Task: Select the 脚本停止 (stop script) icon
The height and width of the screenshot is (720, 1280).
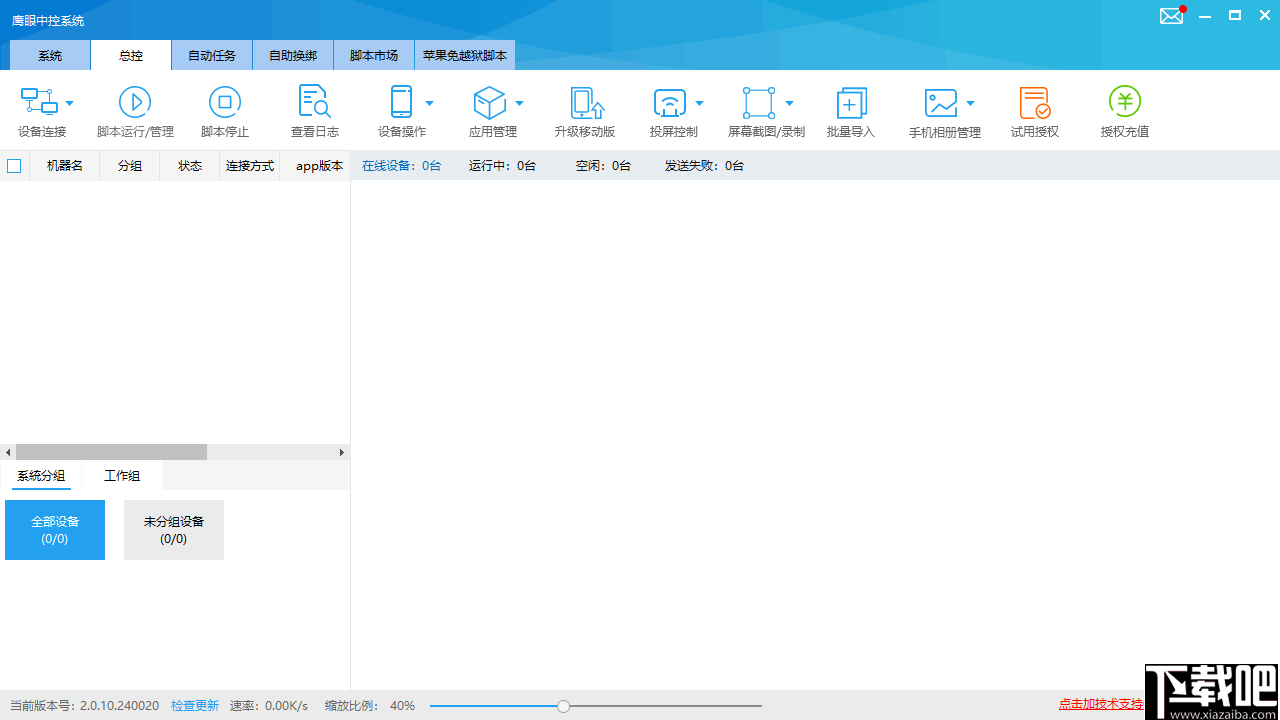Action: tap(224, 110)
